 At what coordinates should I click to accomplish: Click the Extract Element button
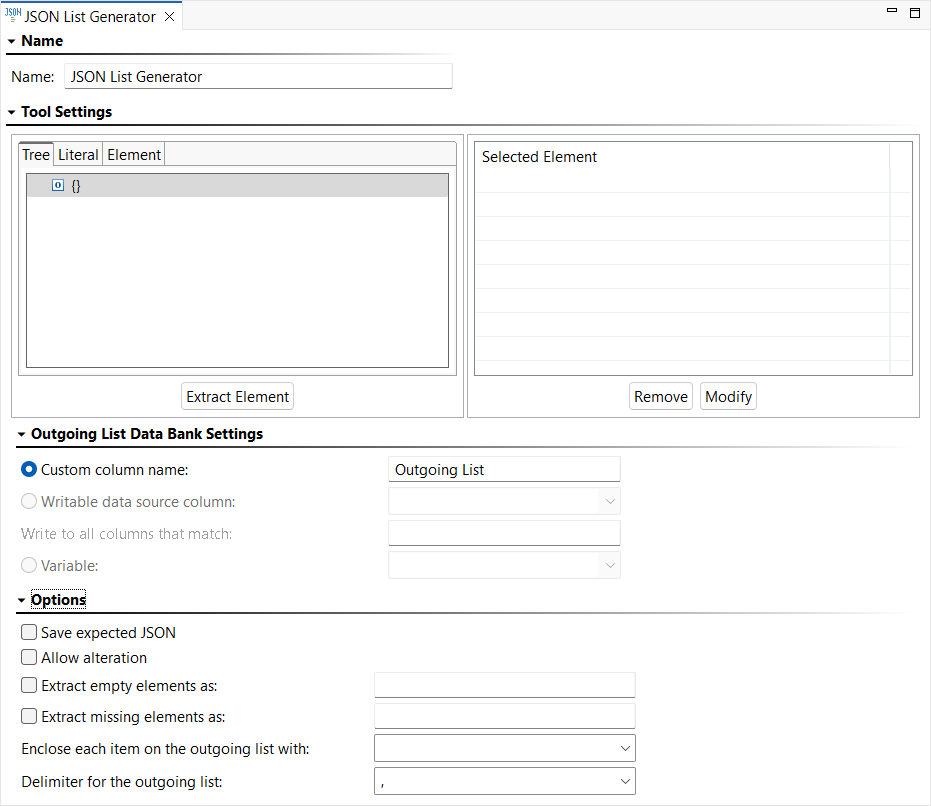pos(238,397)
